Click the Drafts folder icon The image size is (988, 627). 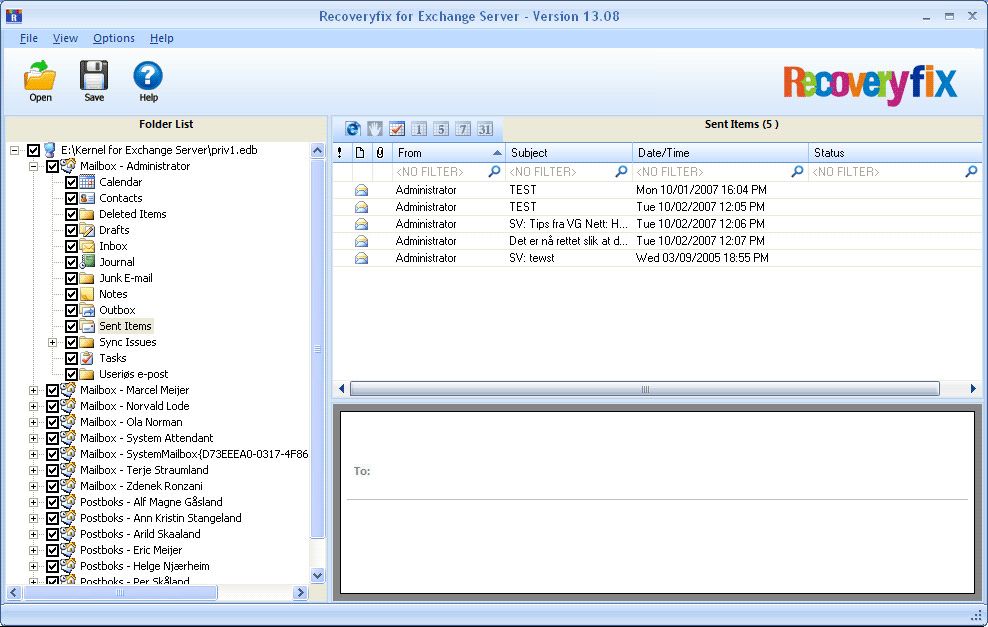pyautogui.click(x=88, y=230)
